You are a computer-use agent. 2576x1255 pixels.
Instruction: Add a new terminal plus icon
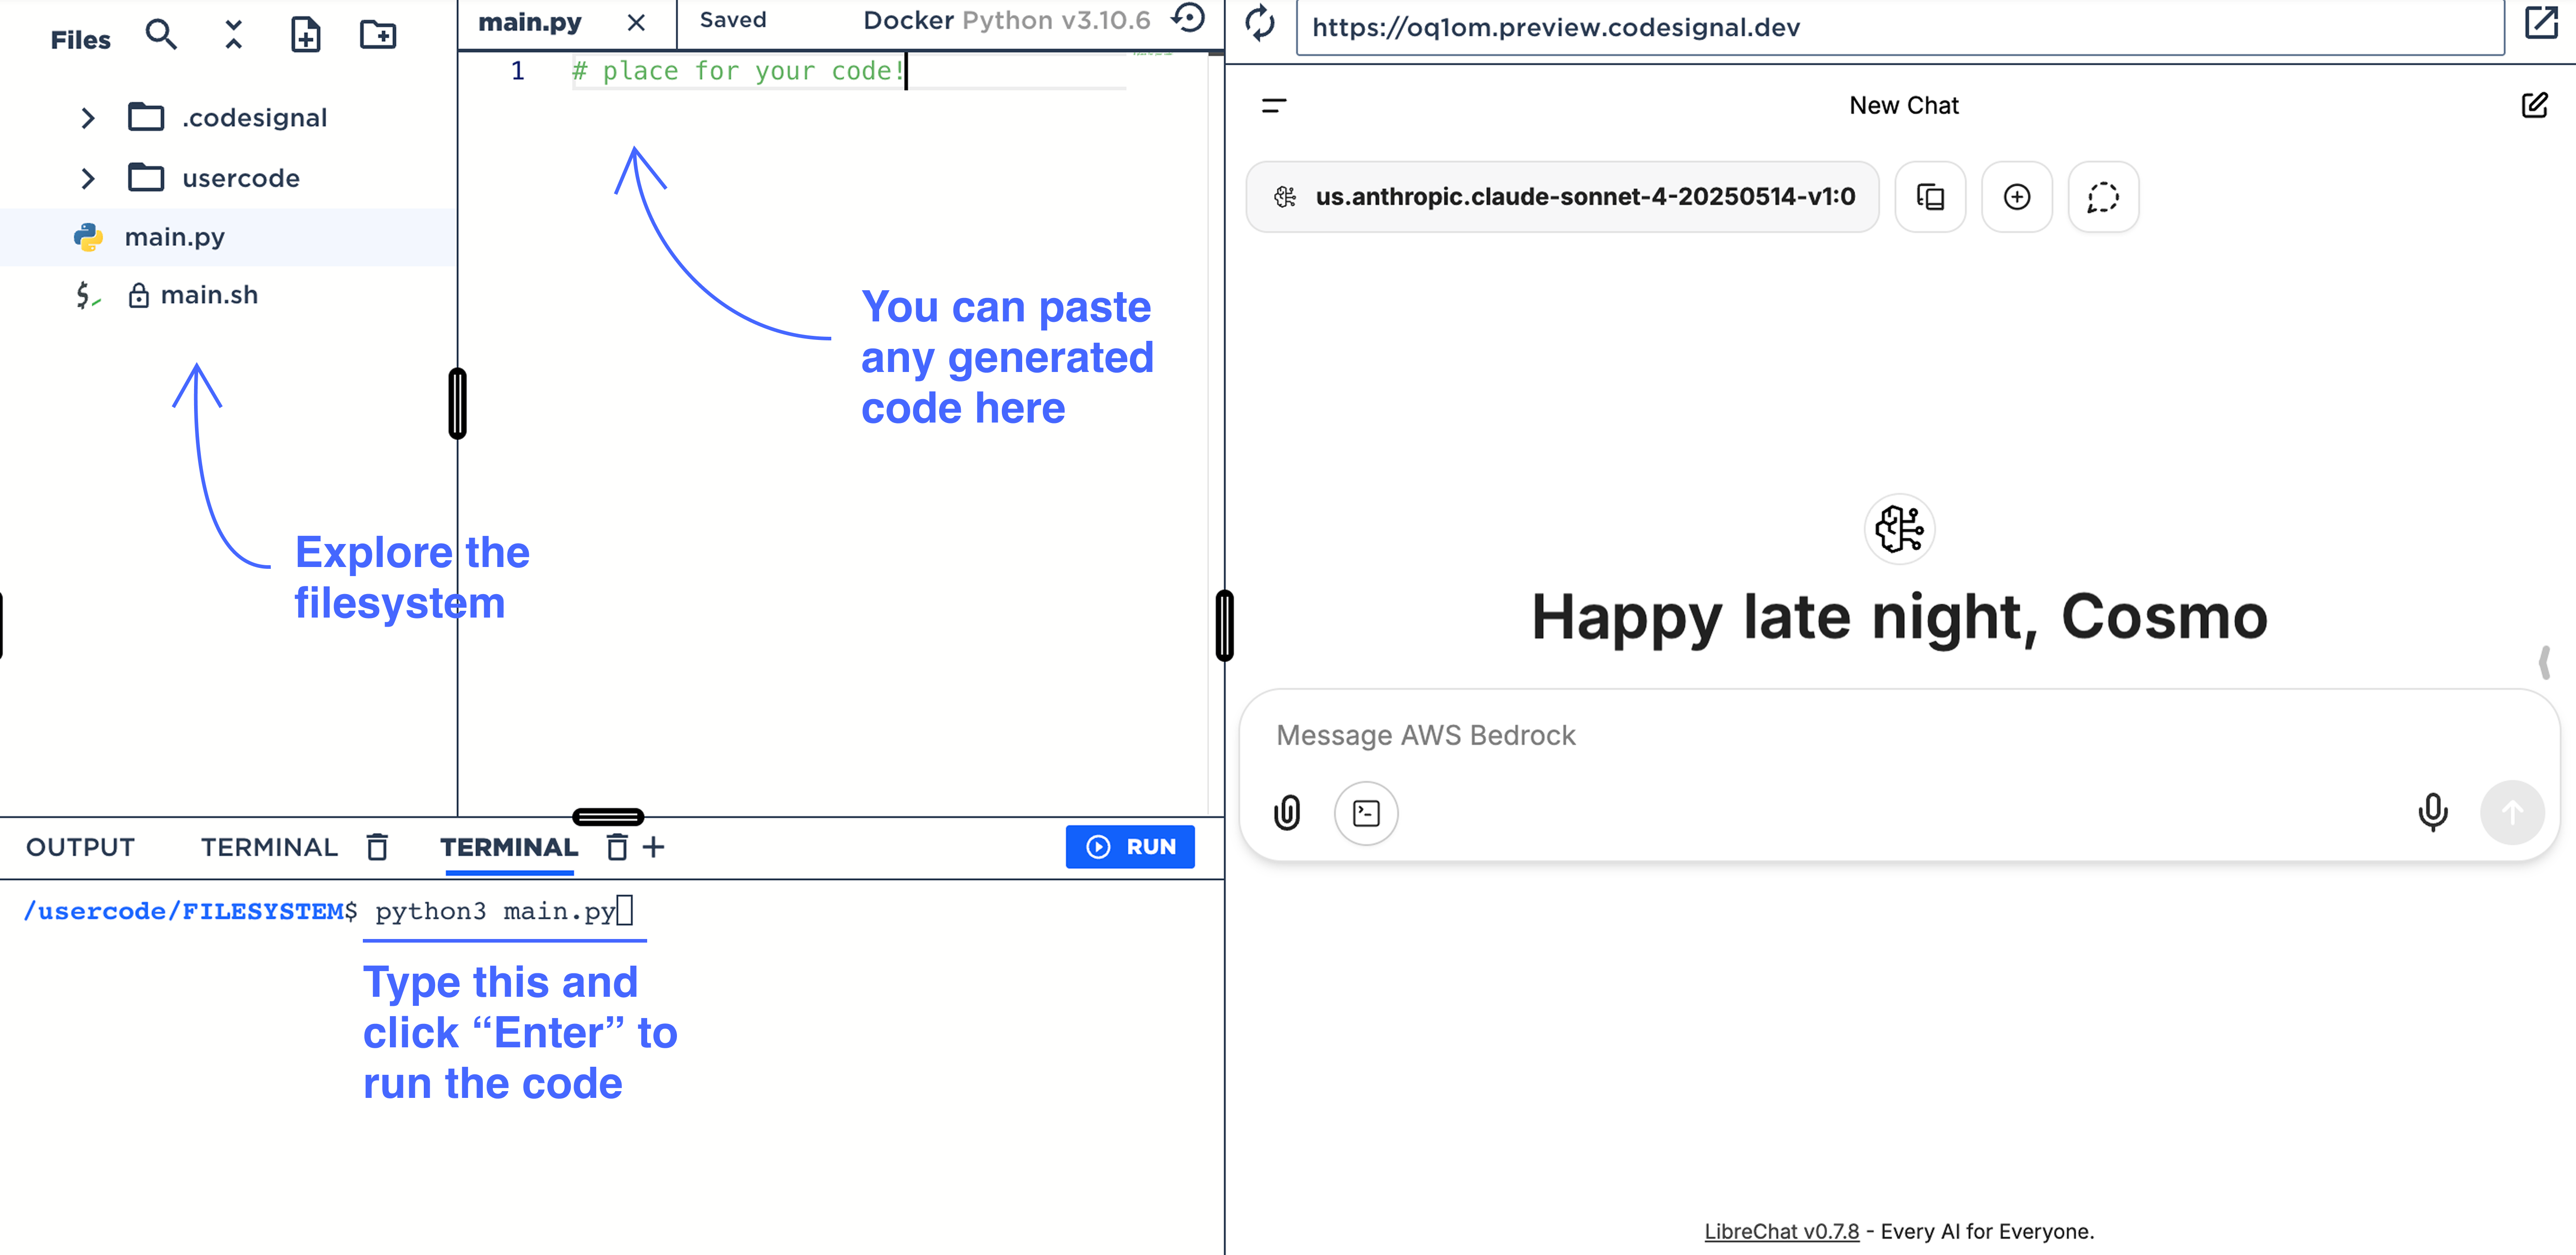pos(653,847)
